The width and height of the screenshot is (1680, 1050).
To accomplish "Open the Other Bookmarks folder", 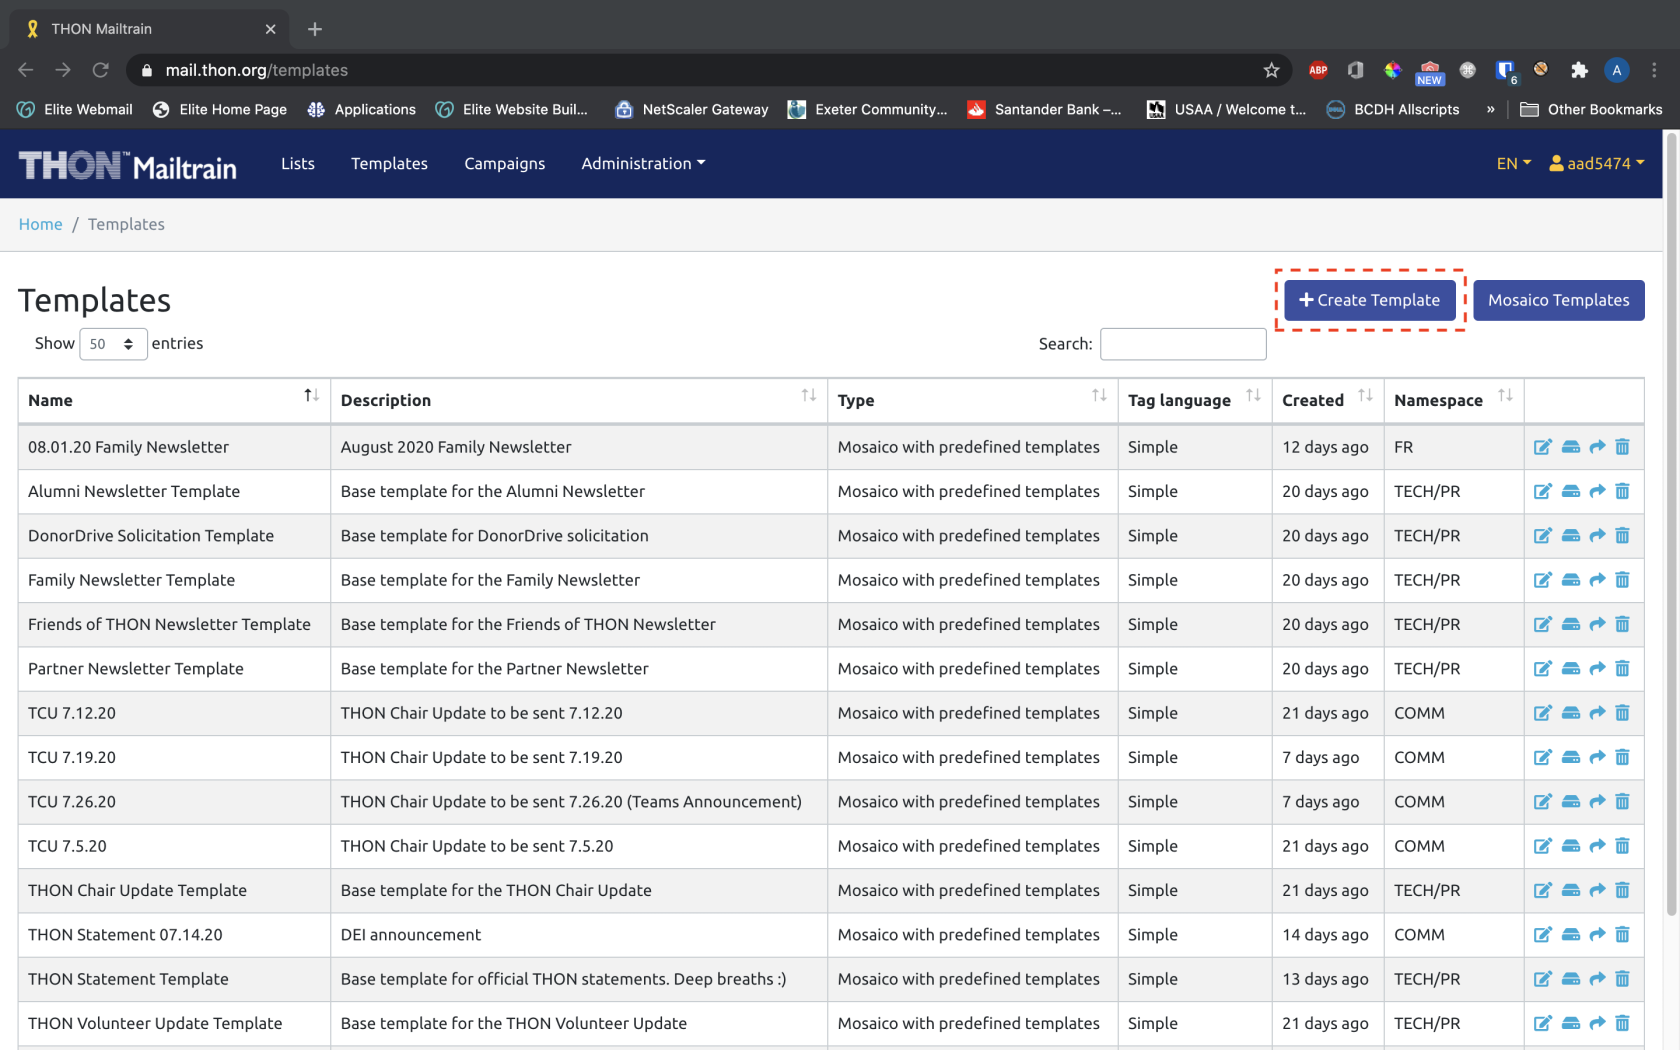I will pos(1591,109).
